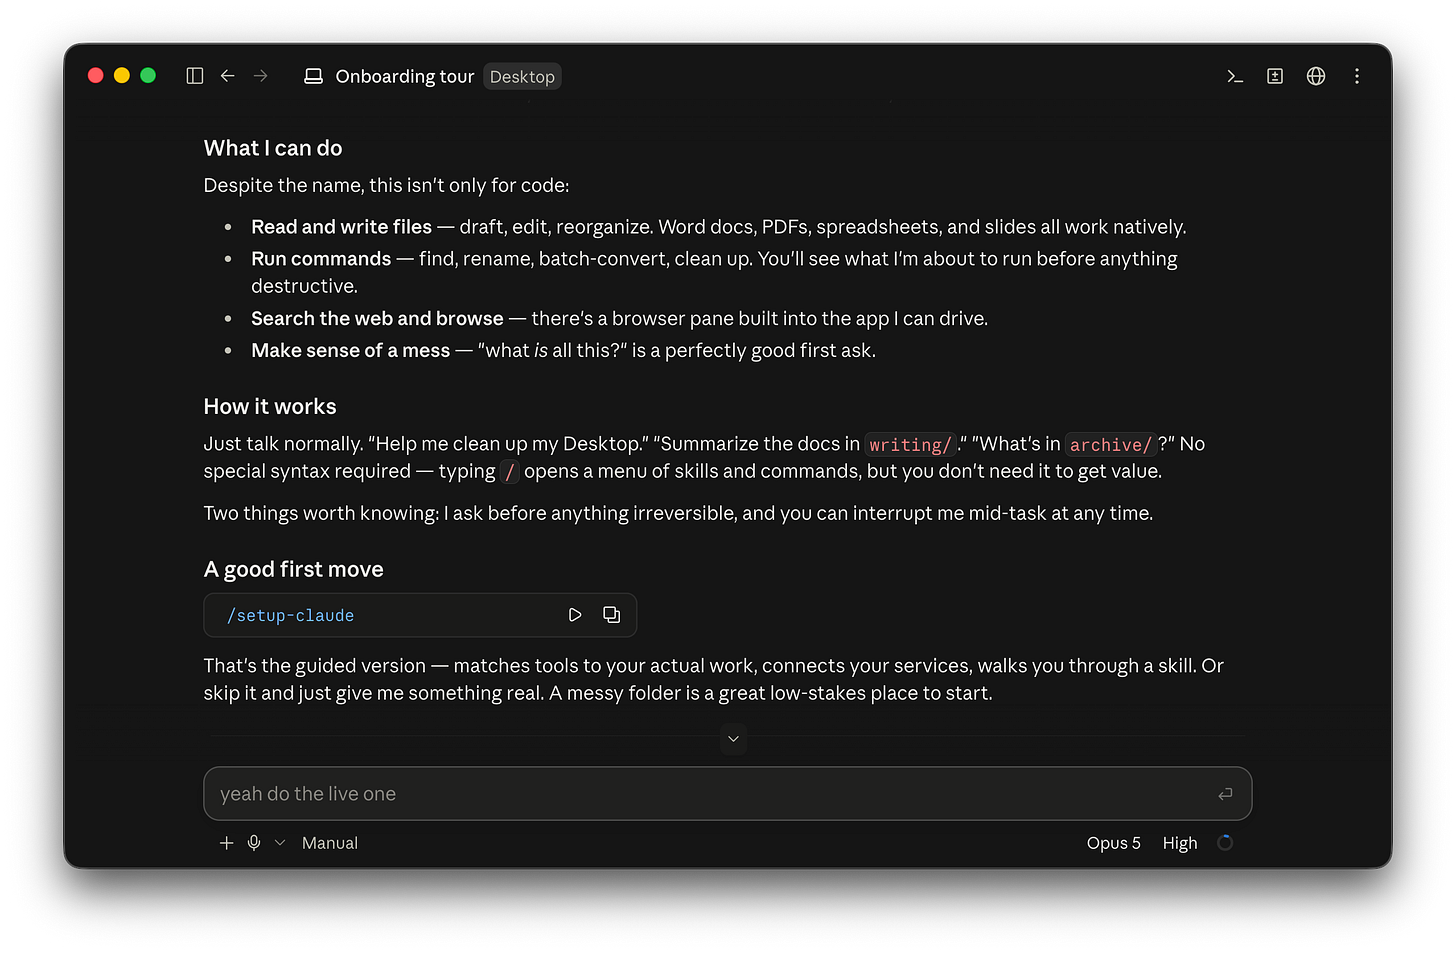
Task: Jump to bottom with down chevron
Action: [733, 739]
